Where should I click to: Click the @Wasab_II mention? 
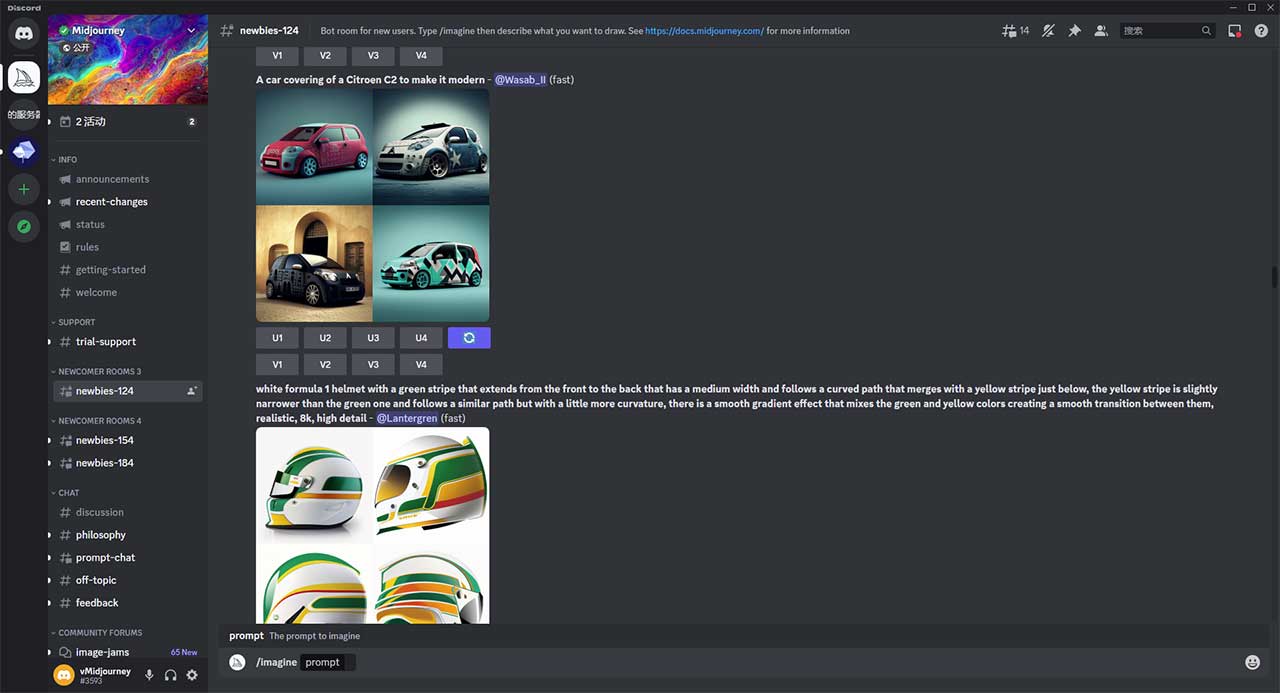520,80
